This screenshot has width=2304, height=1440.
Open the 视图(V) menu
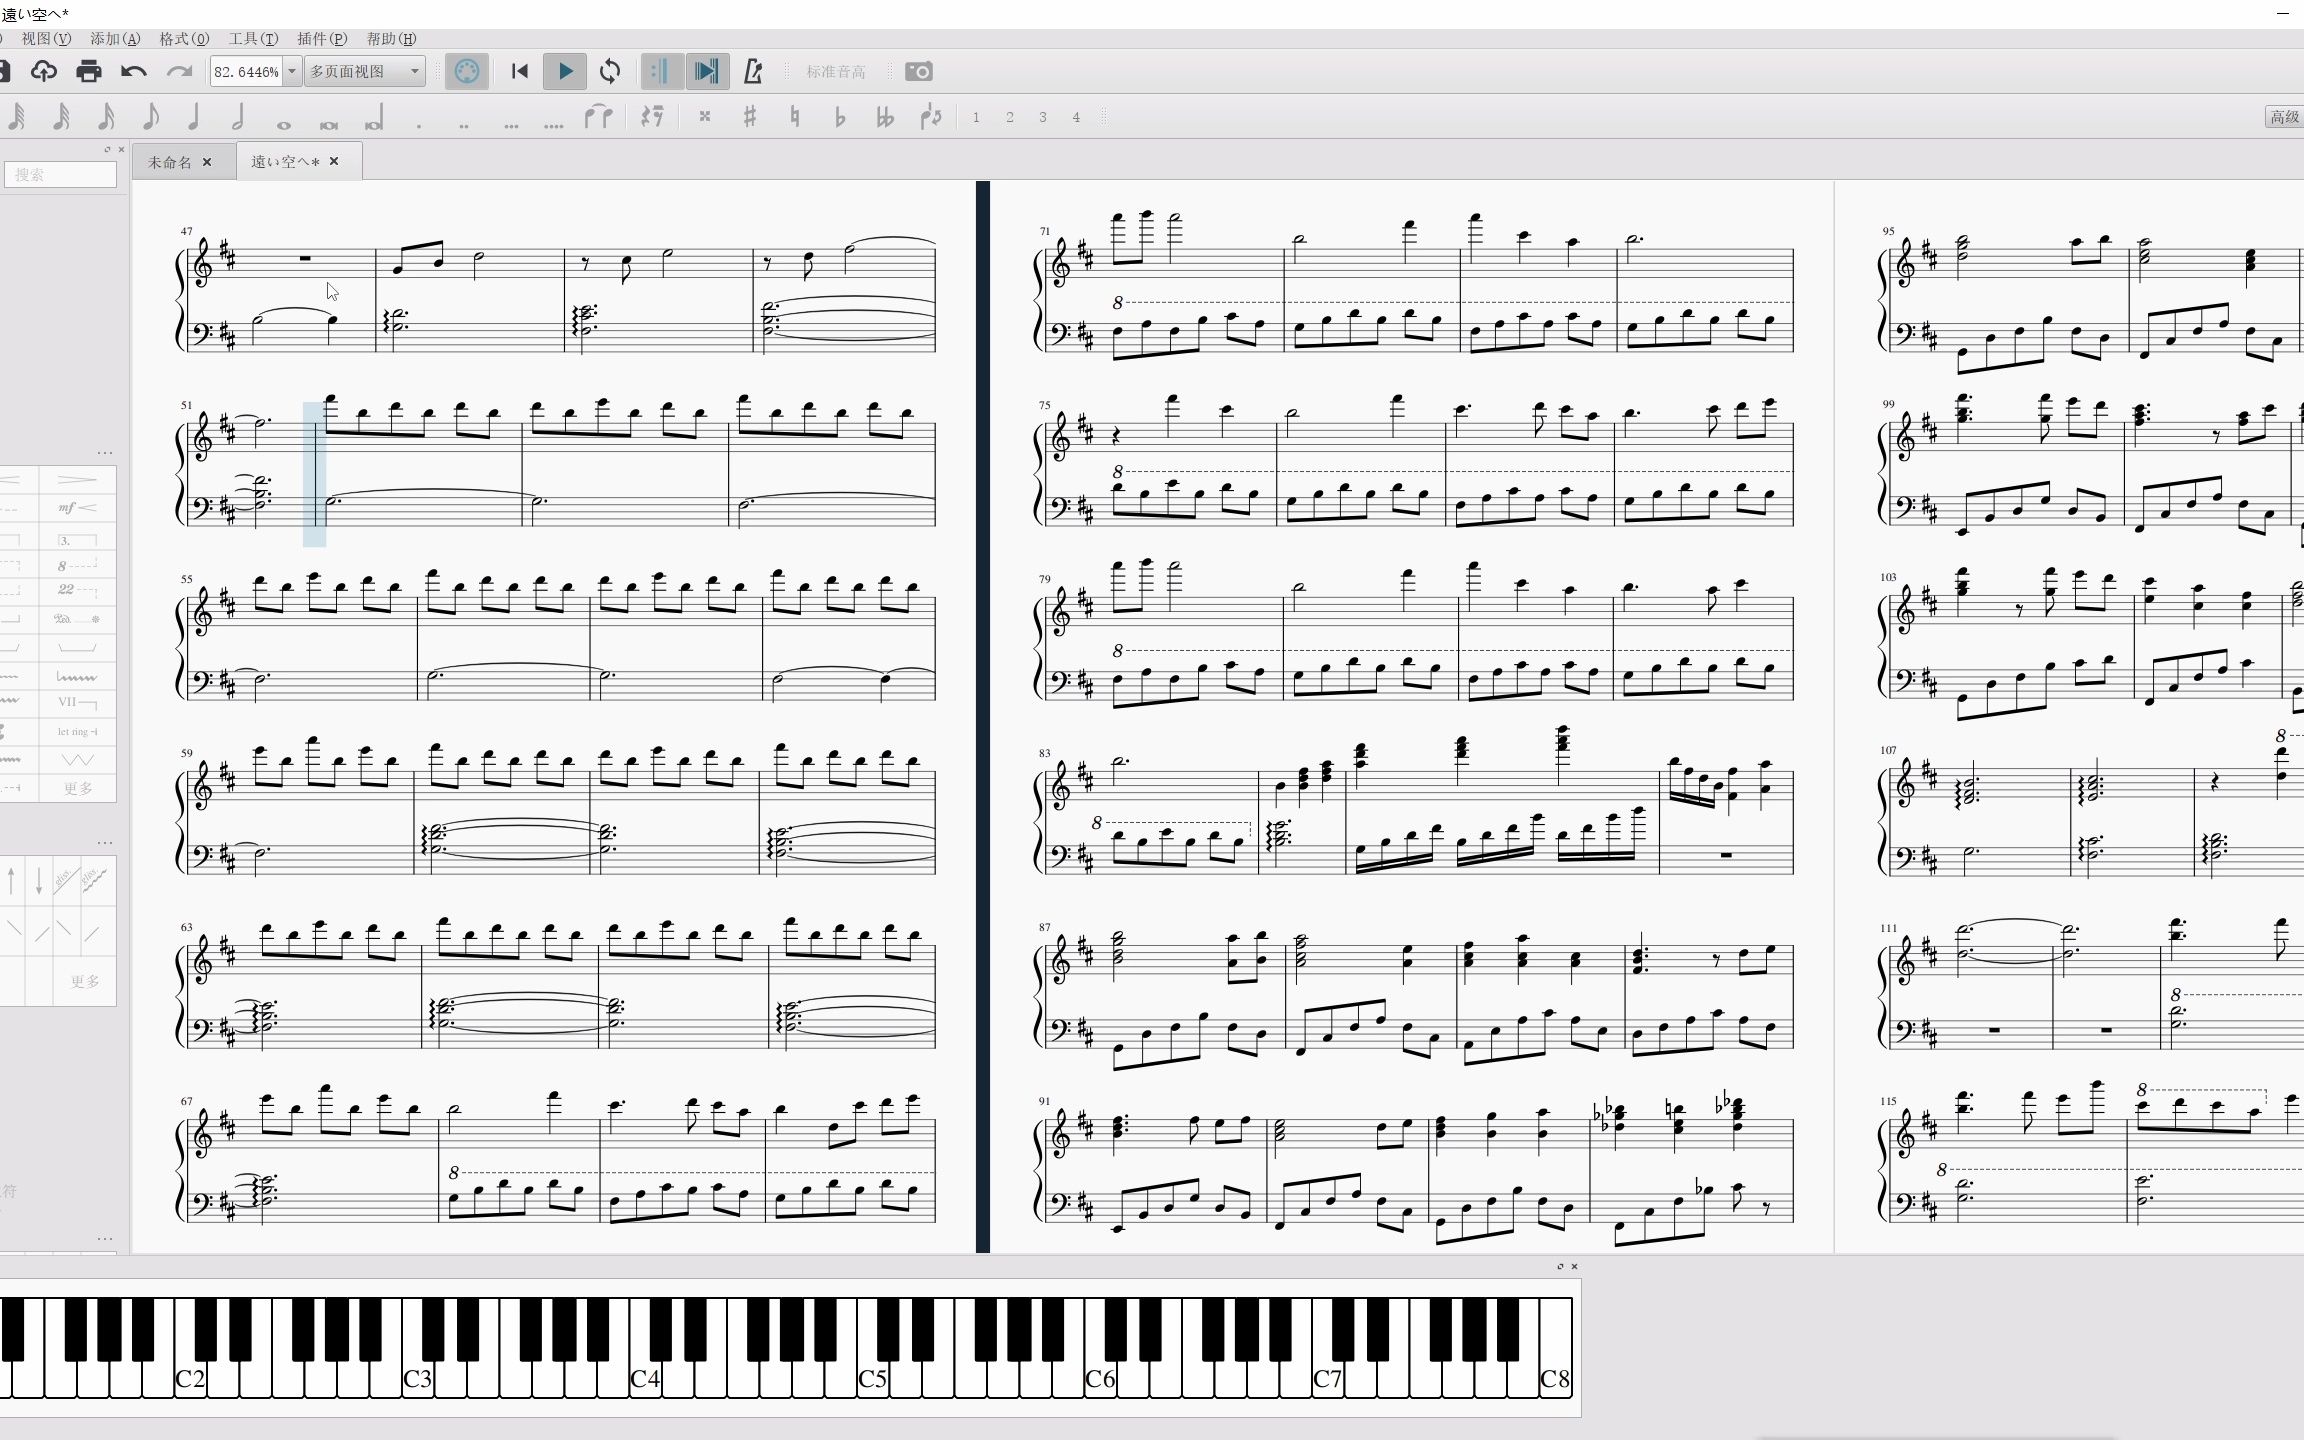tap(46, 38)
